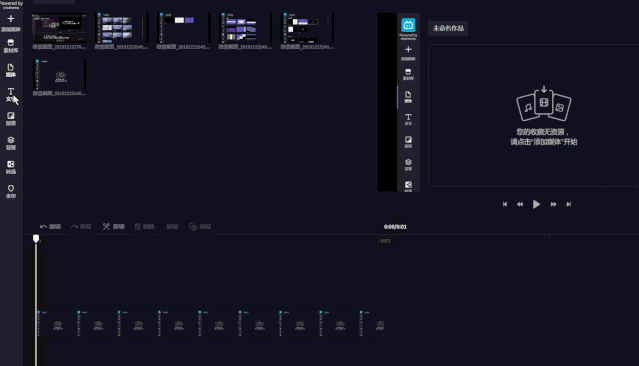The image size is (639, 366).
Task: Click the scissors split tool in timeline toolbar
Action: click(x=106, y=226)
